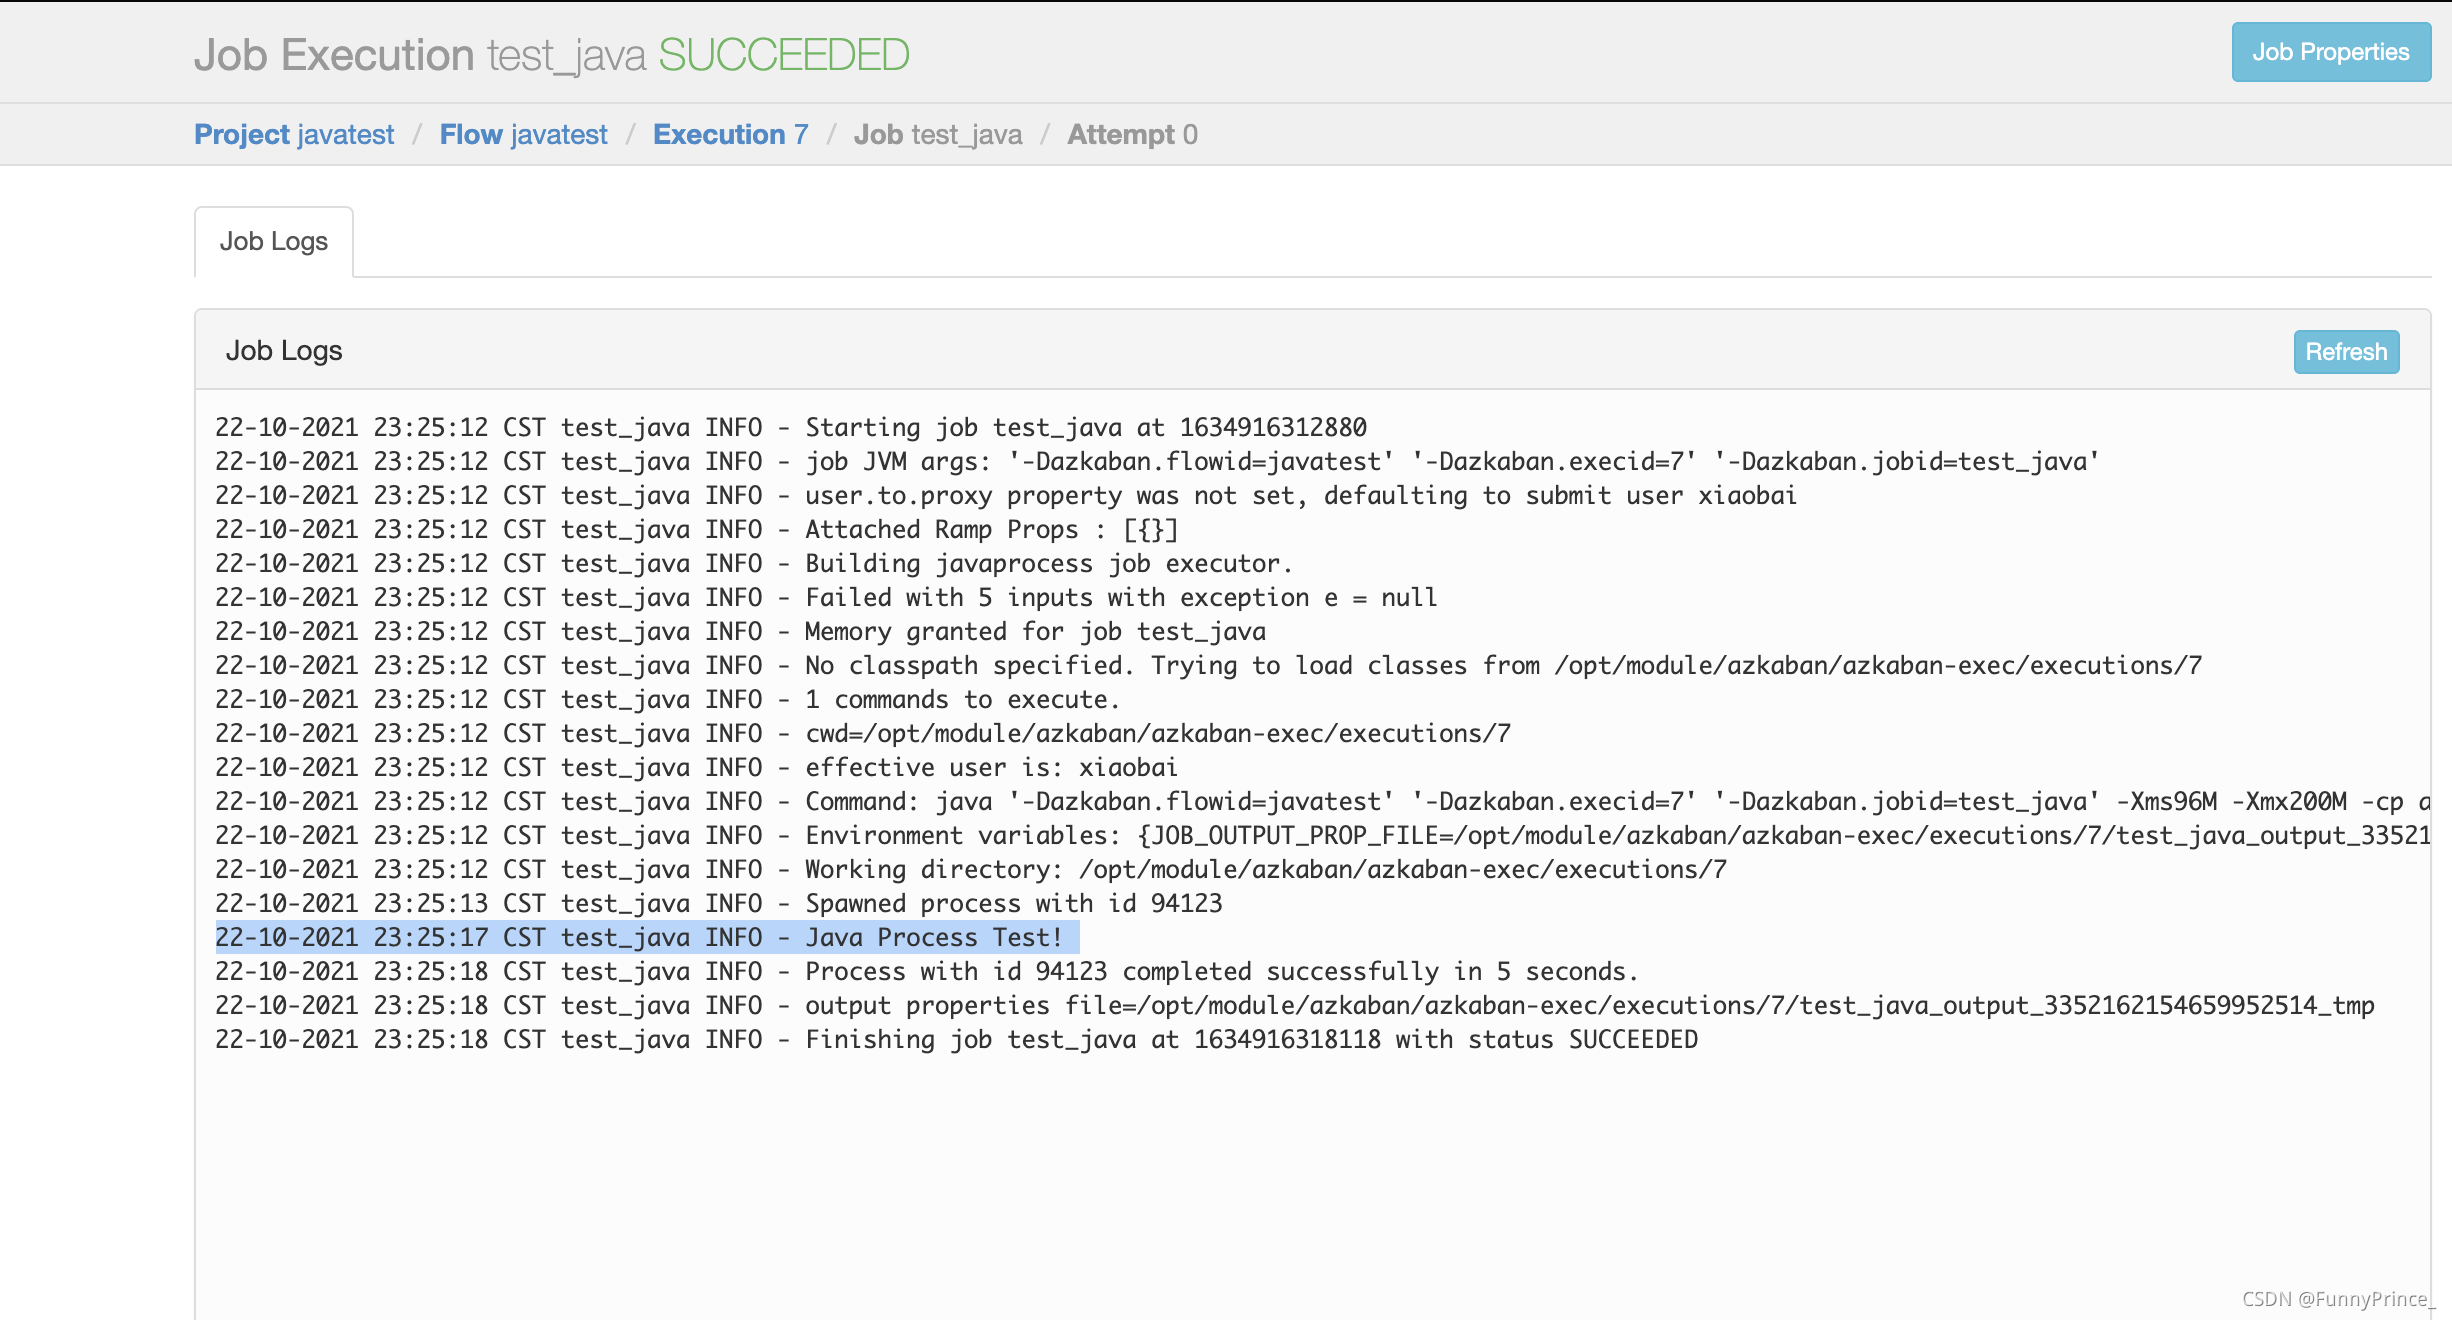This screenshot has width=2452, height=1320.
Task: Go to Project javatest breadcrumb
Action: 294,134
